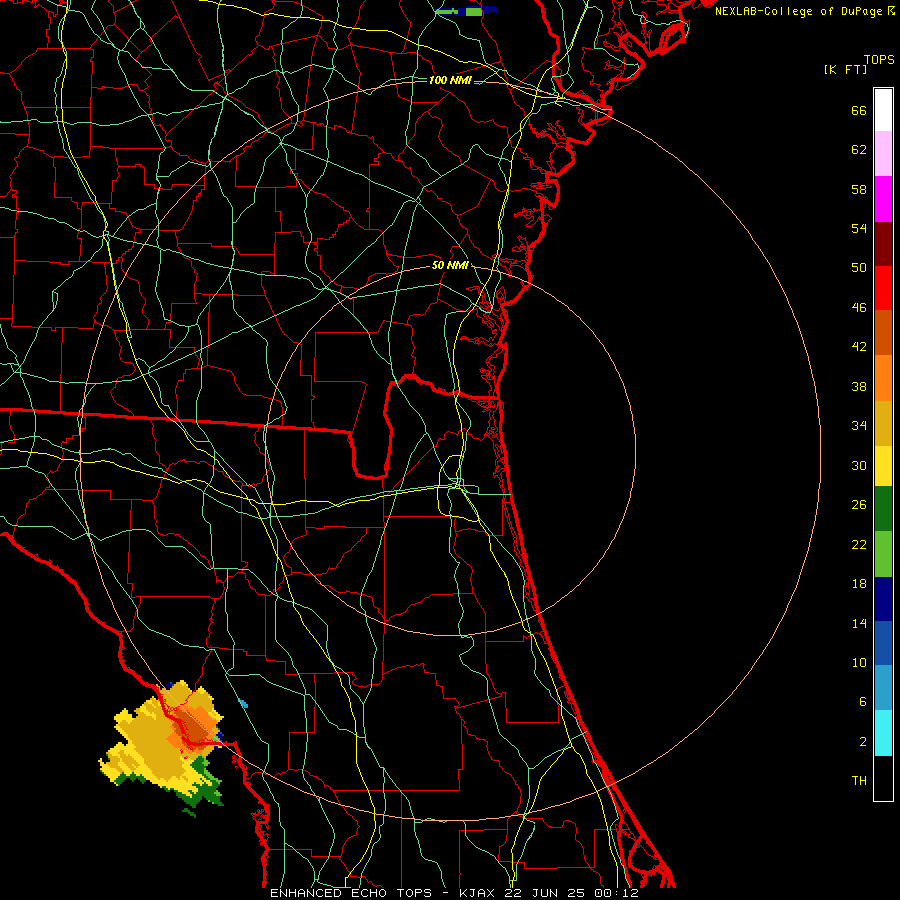The width and height of the screenshot is (900, 900).
Task: Click the small green echo at top edge
Action: click(466, 11)
